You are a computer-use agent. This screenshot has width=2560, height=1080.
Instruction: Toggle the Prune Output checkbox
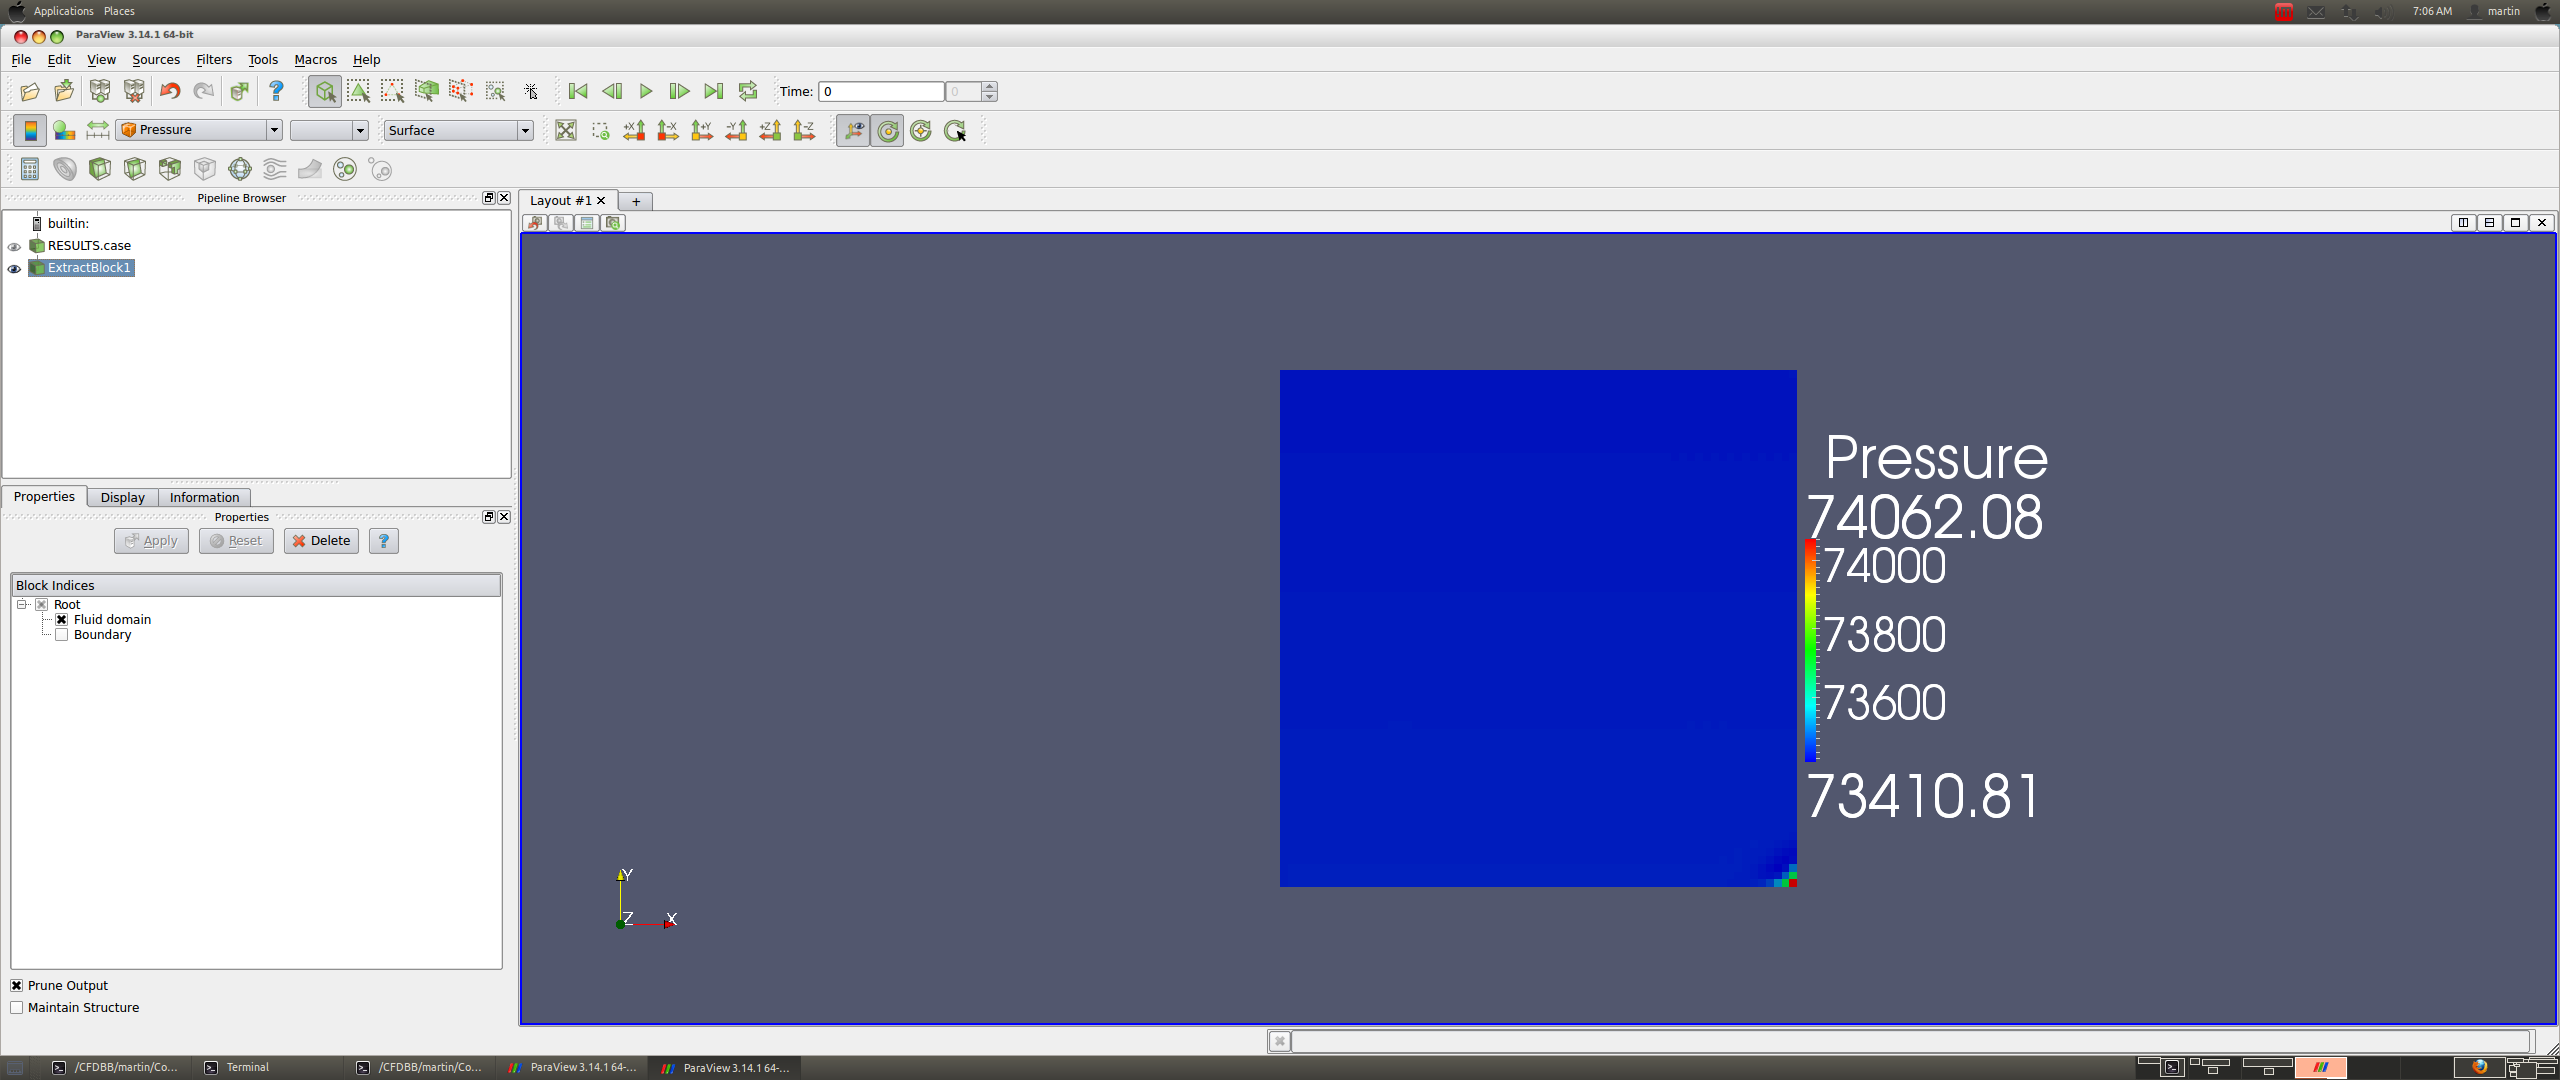click(17, 985)
